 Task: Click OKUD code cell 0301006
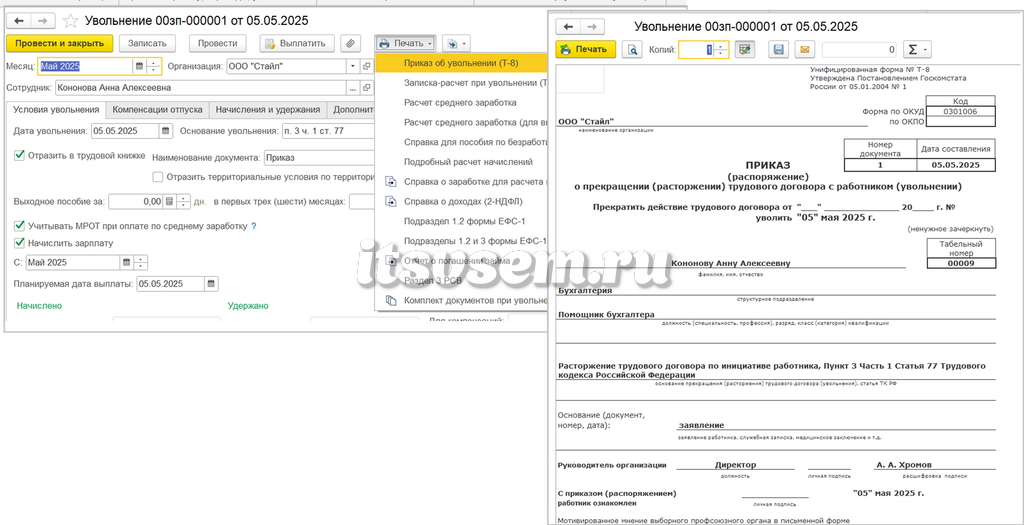point(961,111)
